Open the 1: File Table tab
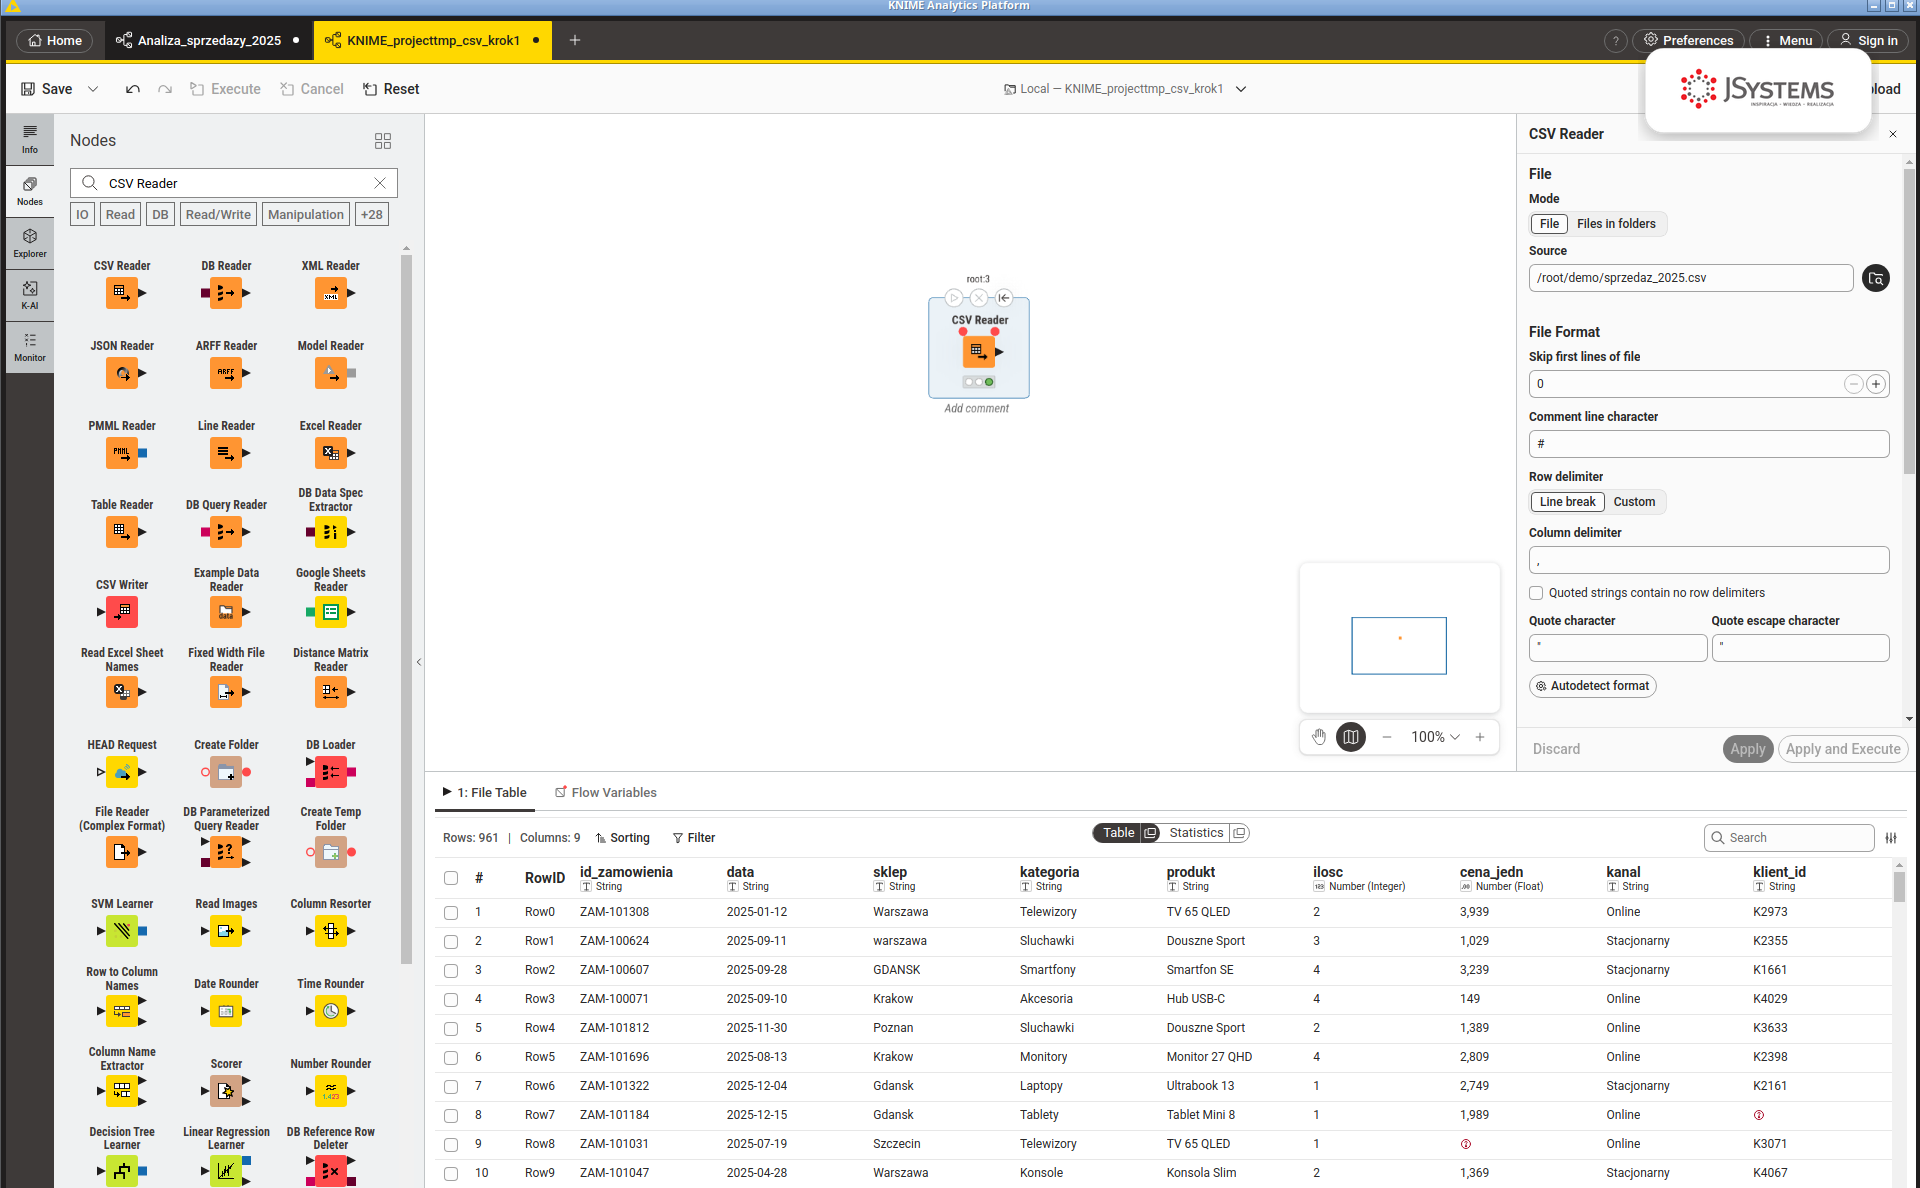The width and height of the screenshot is (1920, 1188). click(485, 792)
